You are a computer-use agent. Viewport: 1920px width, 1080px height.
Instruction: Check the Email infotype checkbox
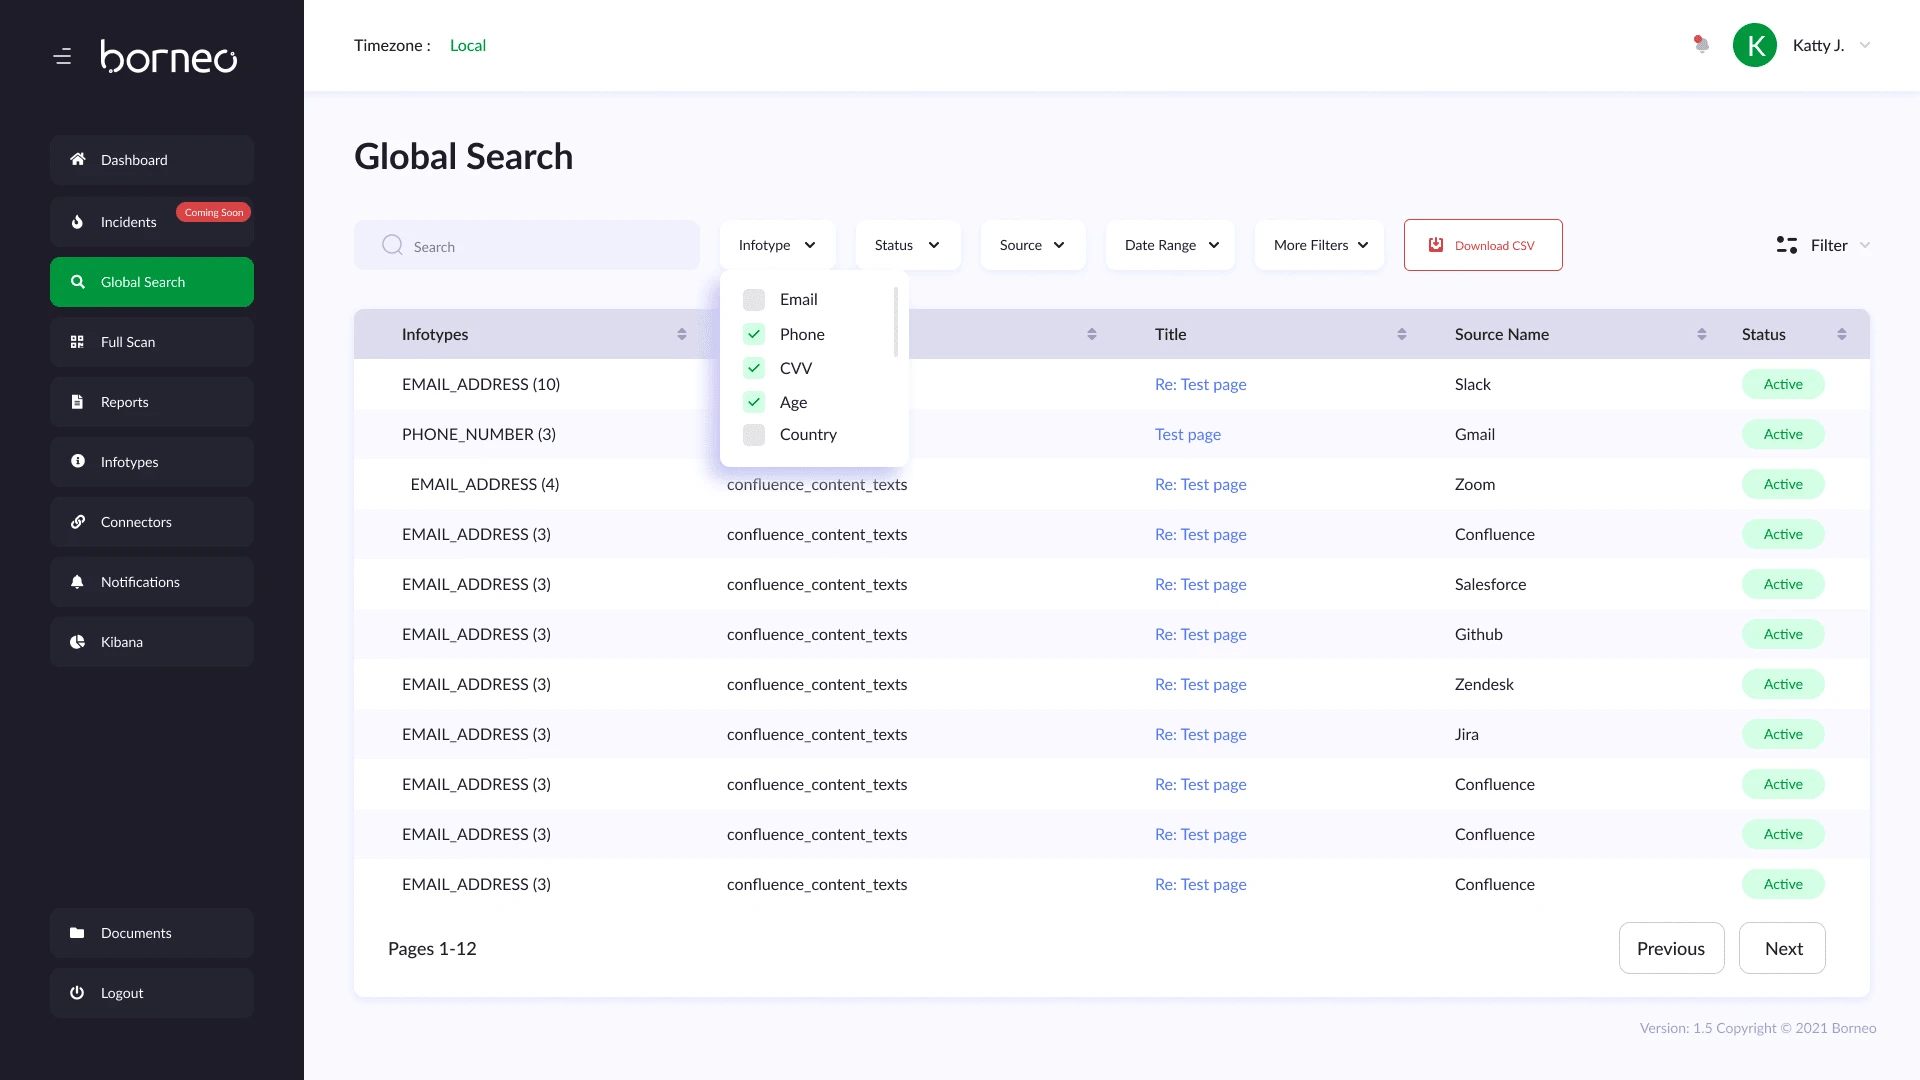(x=754, y=300)
